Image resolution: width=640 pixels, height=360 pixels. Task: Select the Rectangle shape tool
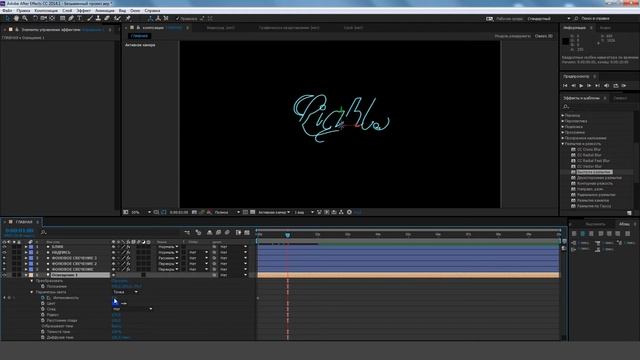click(x=62, y=18)
